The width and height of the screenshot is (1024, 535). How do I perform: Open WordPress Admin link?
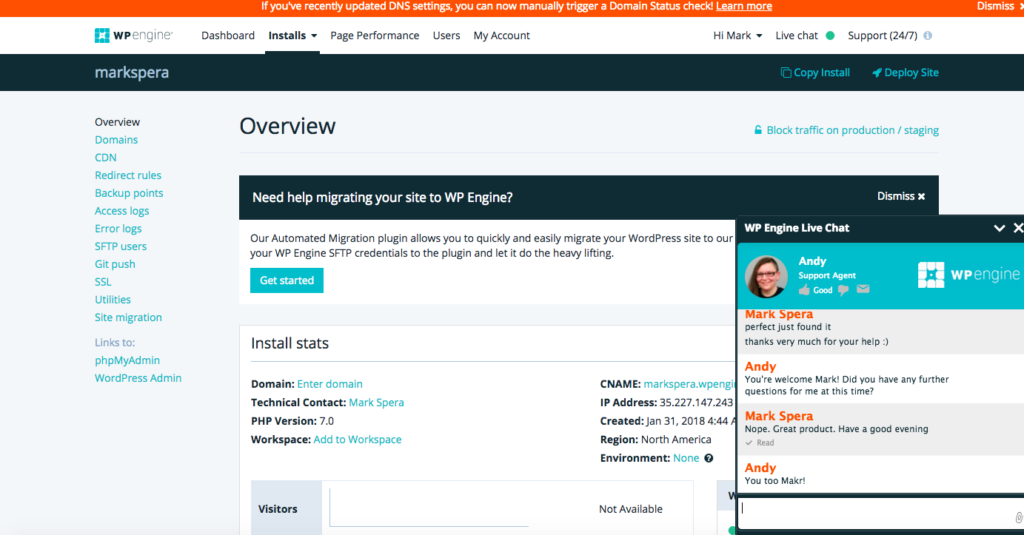138,378
